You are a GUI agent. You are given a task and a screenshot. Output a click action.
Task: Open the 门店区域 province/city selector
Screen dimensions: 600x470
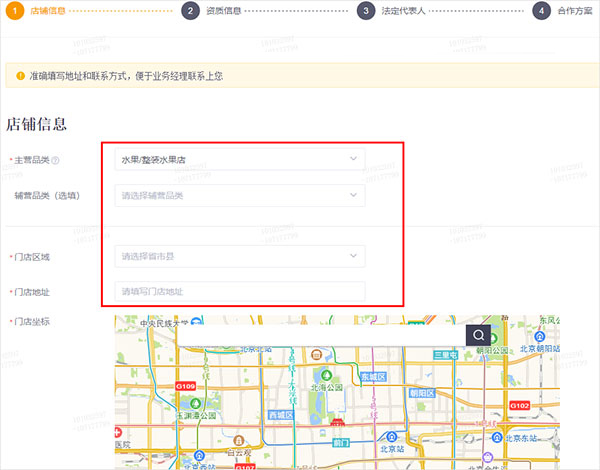pyautogui.click(x=239, y=257)
